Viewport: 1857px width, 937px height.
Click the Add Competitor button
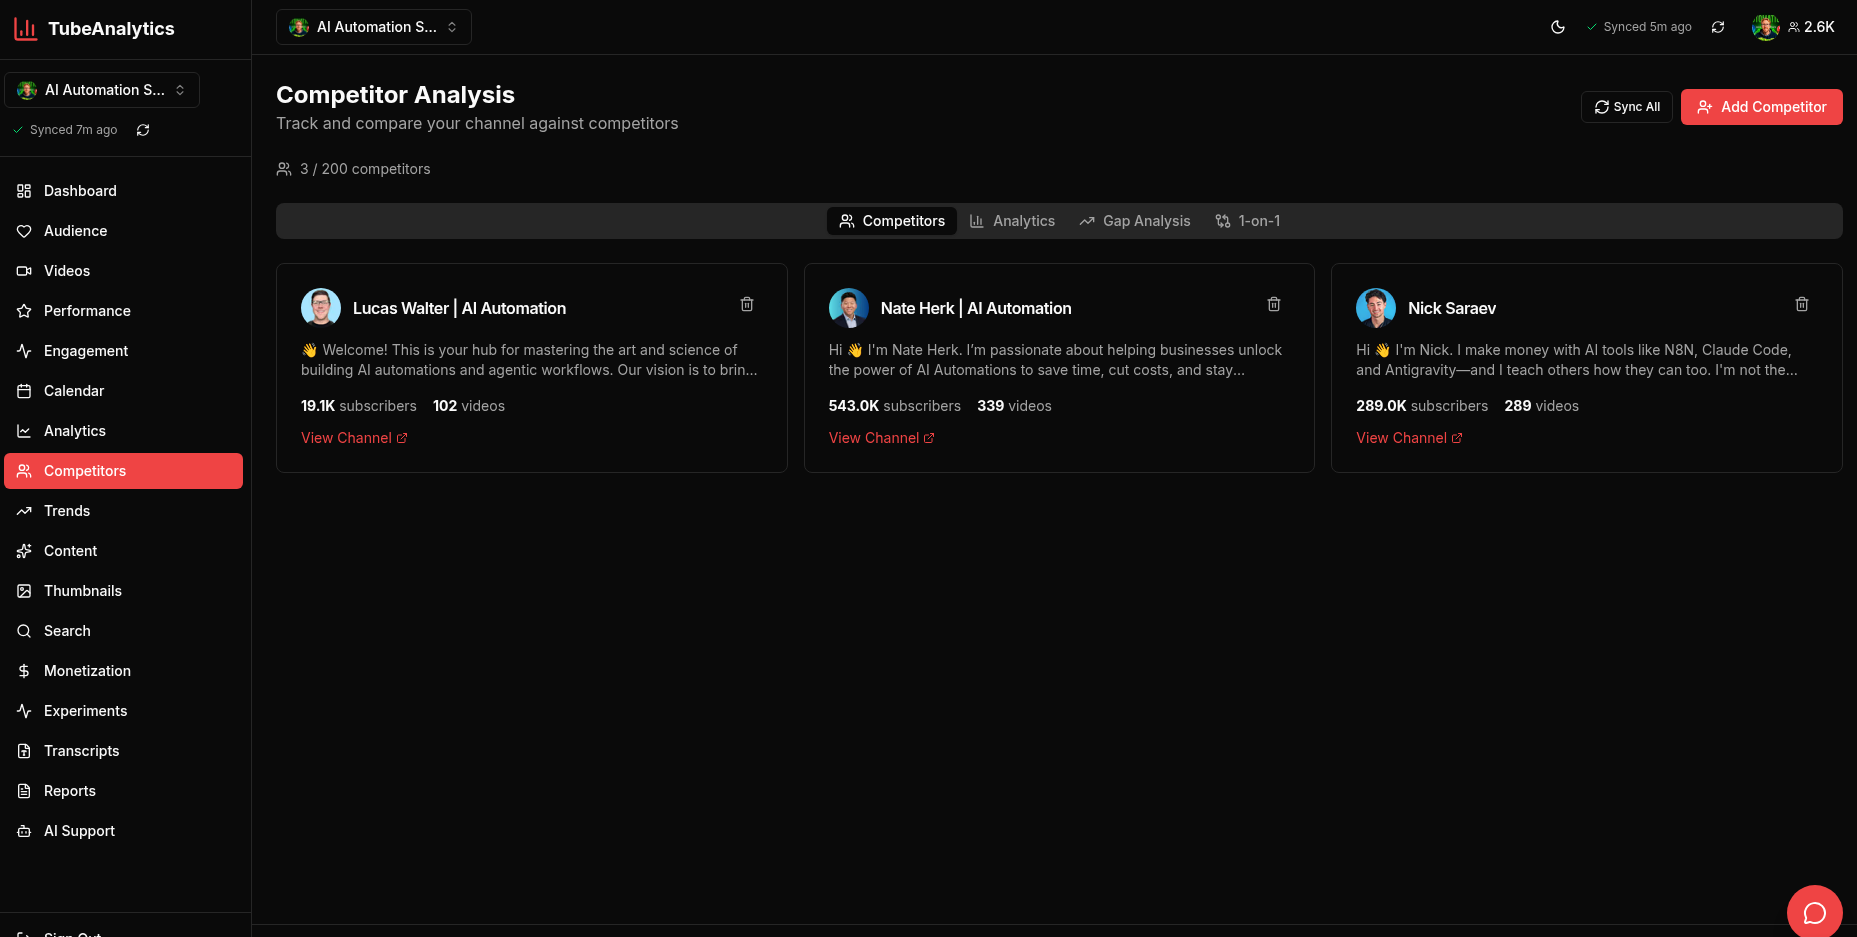(x=1761, y=107)
